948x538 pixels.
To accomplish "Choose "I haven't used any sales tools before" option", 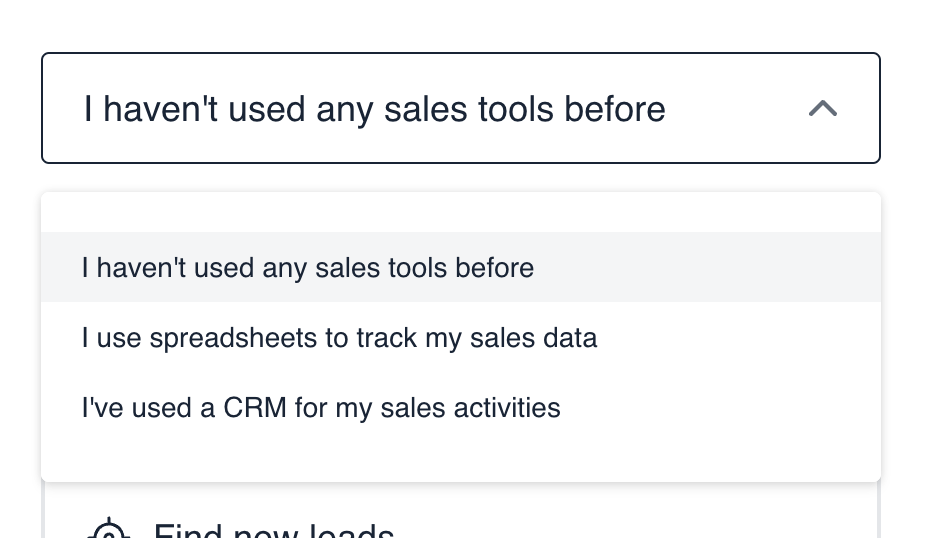I will click(x=461, y=267).
